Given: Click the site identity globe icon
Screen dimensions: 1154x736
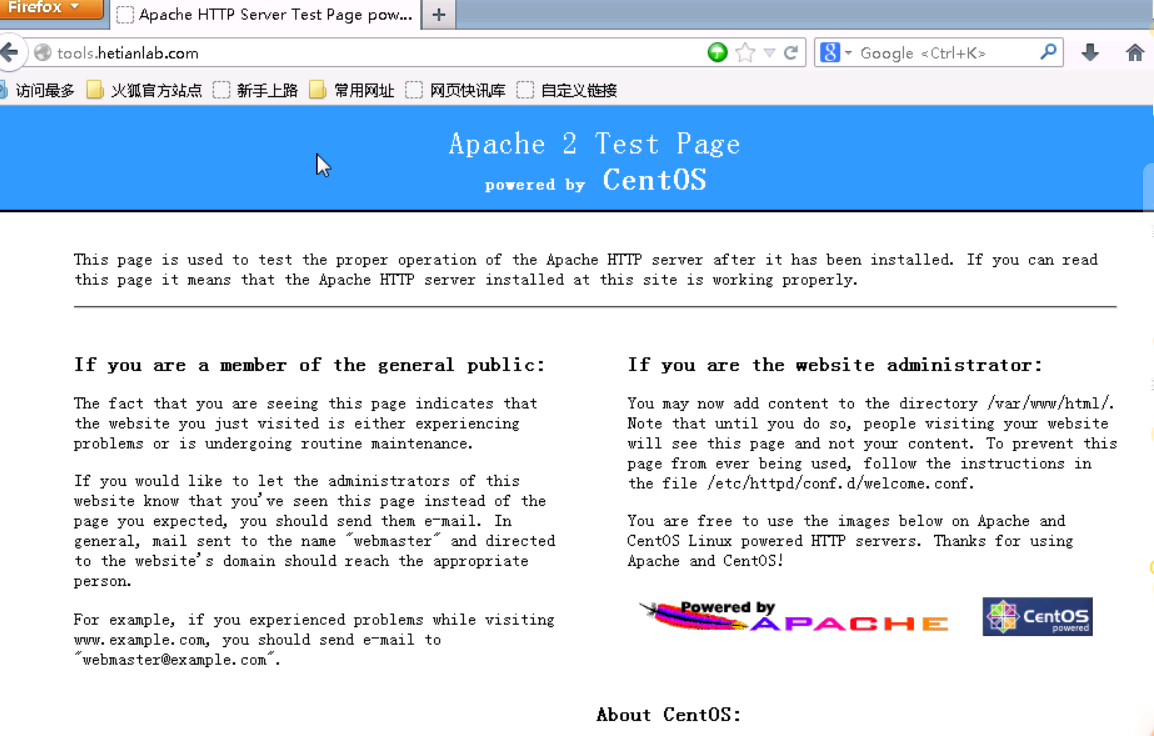Looking at the screenshot, I should tap(43, 53).
